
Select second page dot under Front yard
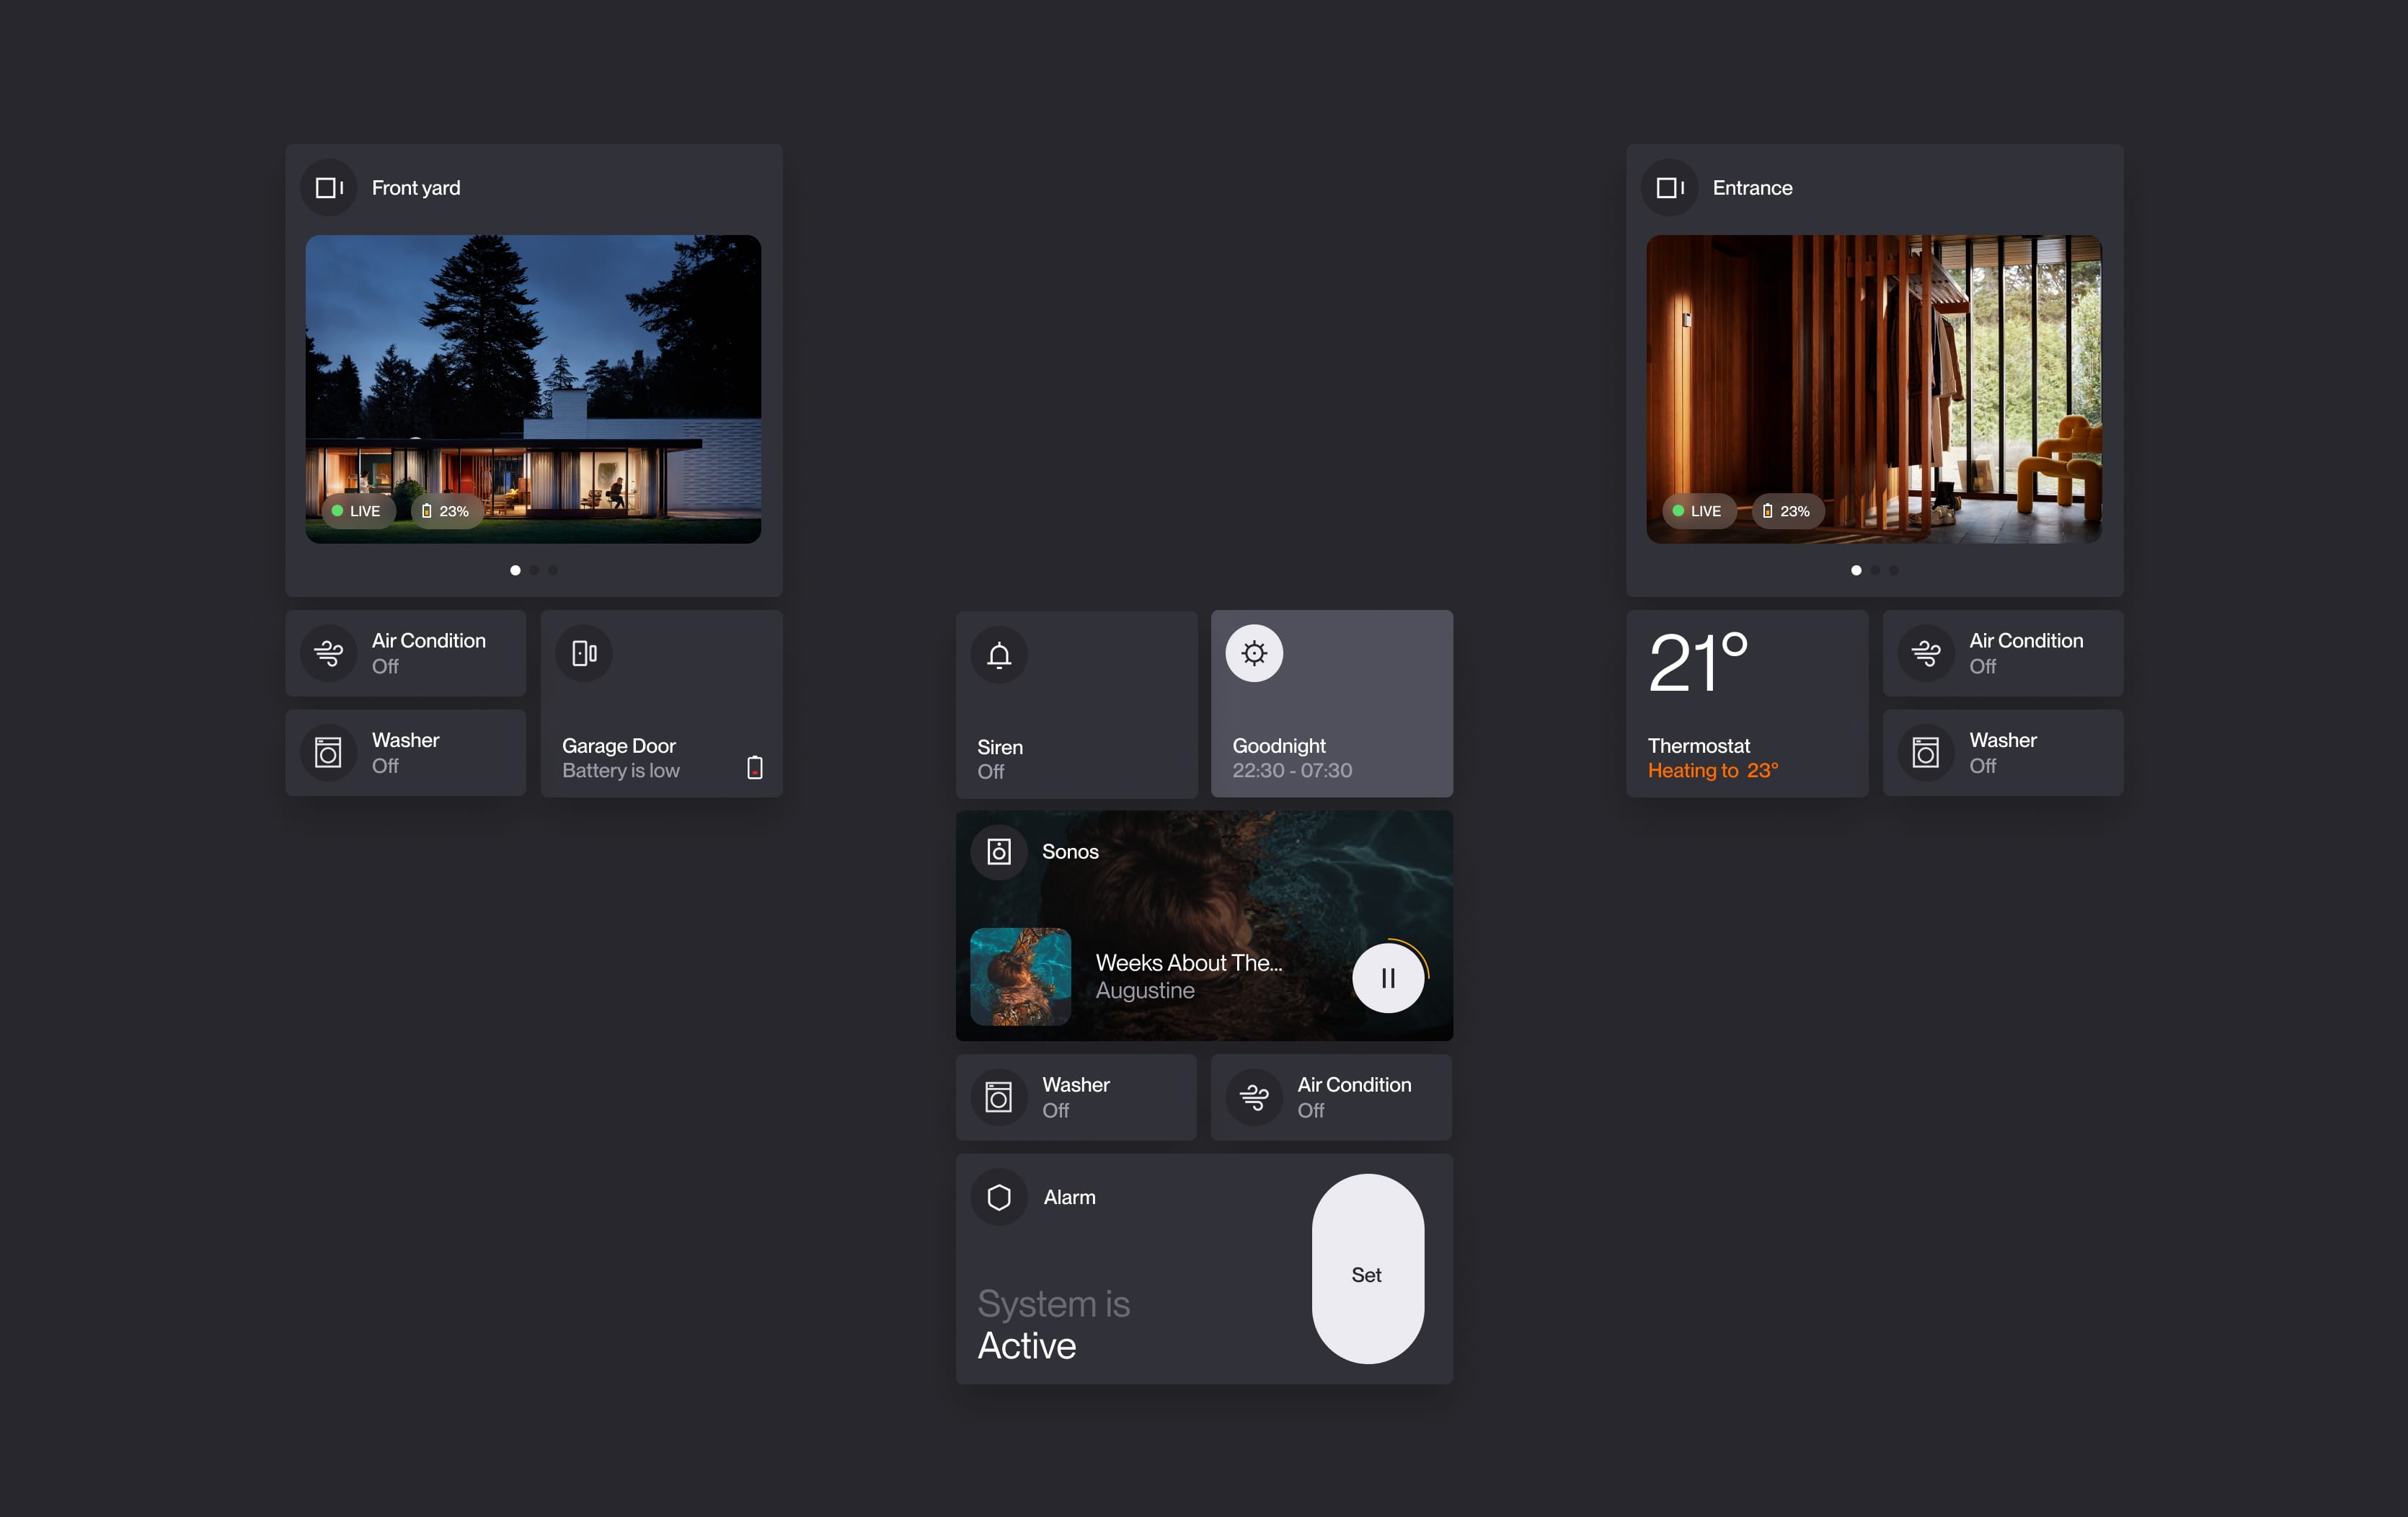[x=534, y=570]
